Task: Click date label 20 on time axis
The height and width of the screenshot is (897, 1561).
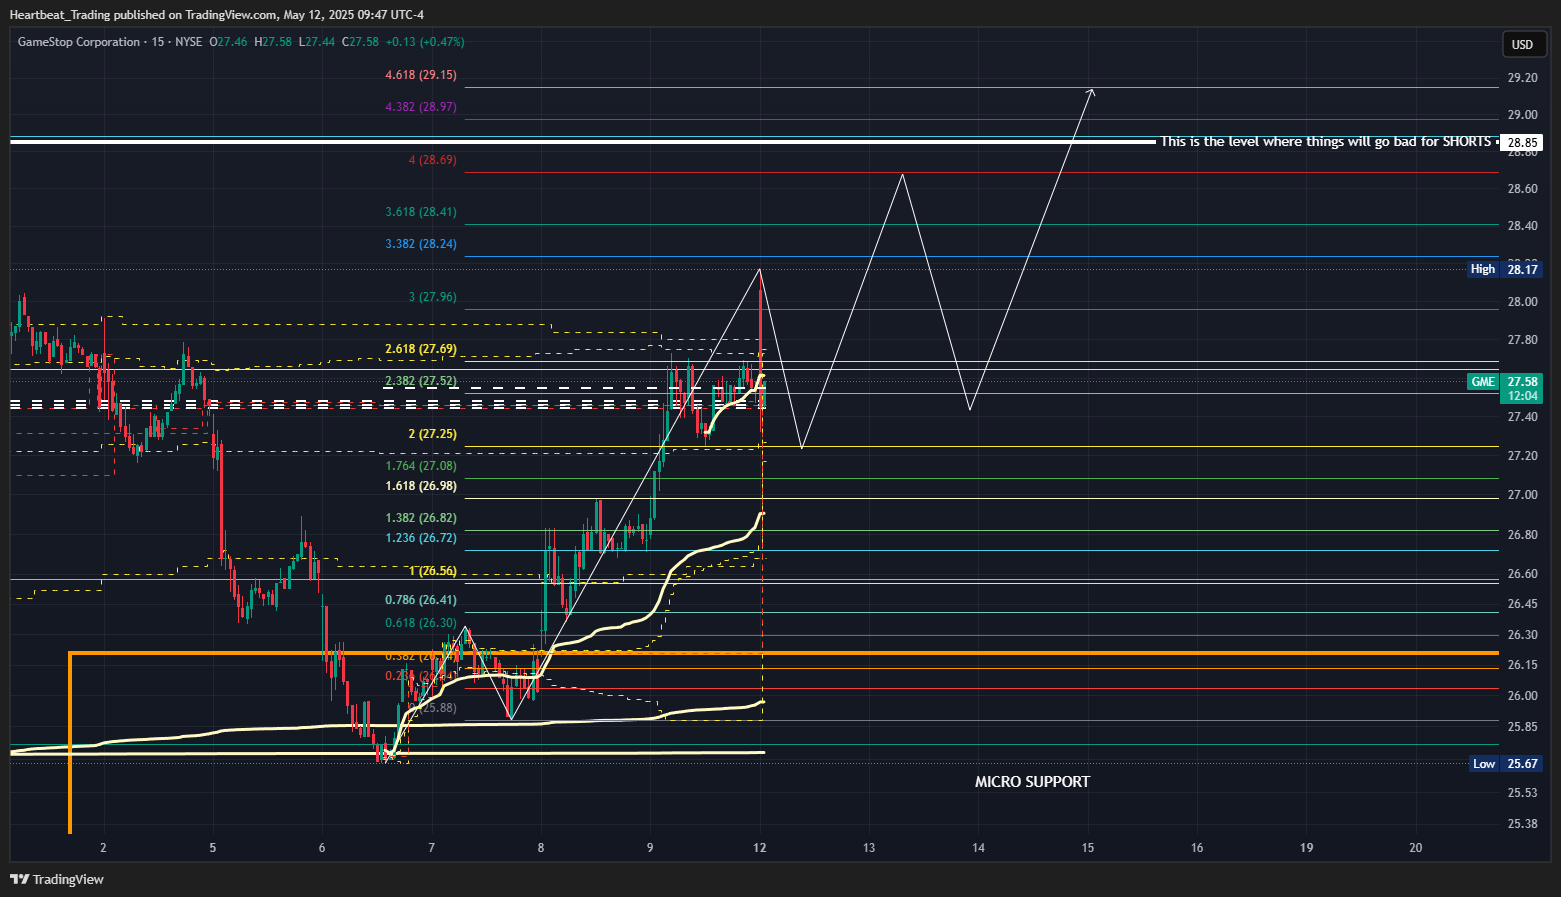Action: click(x=1416, y=848)
